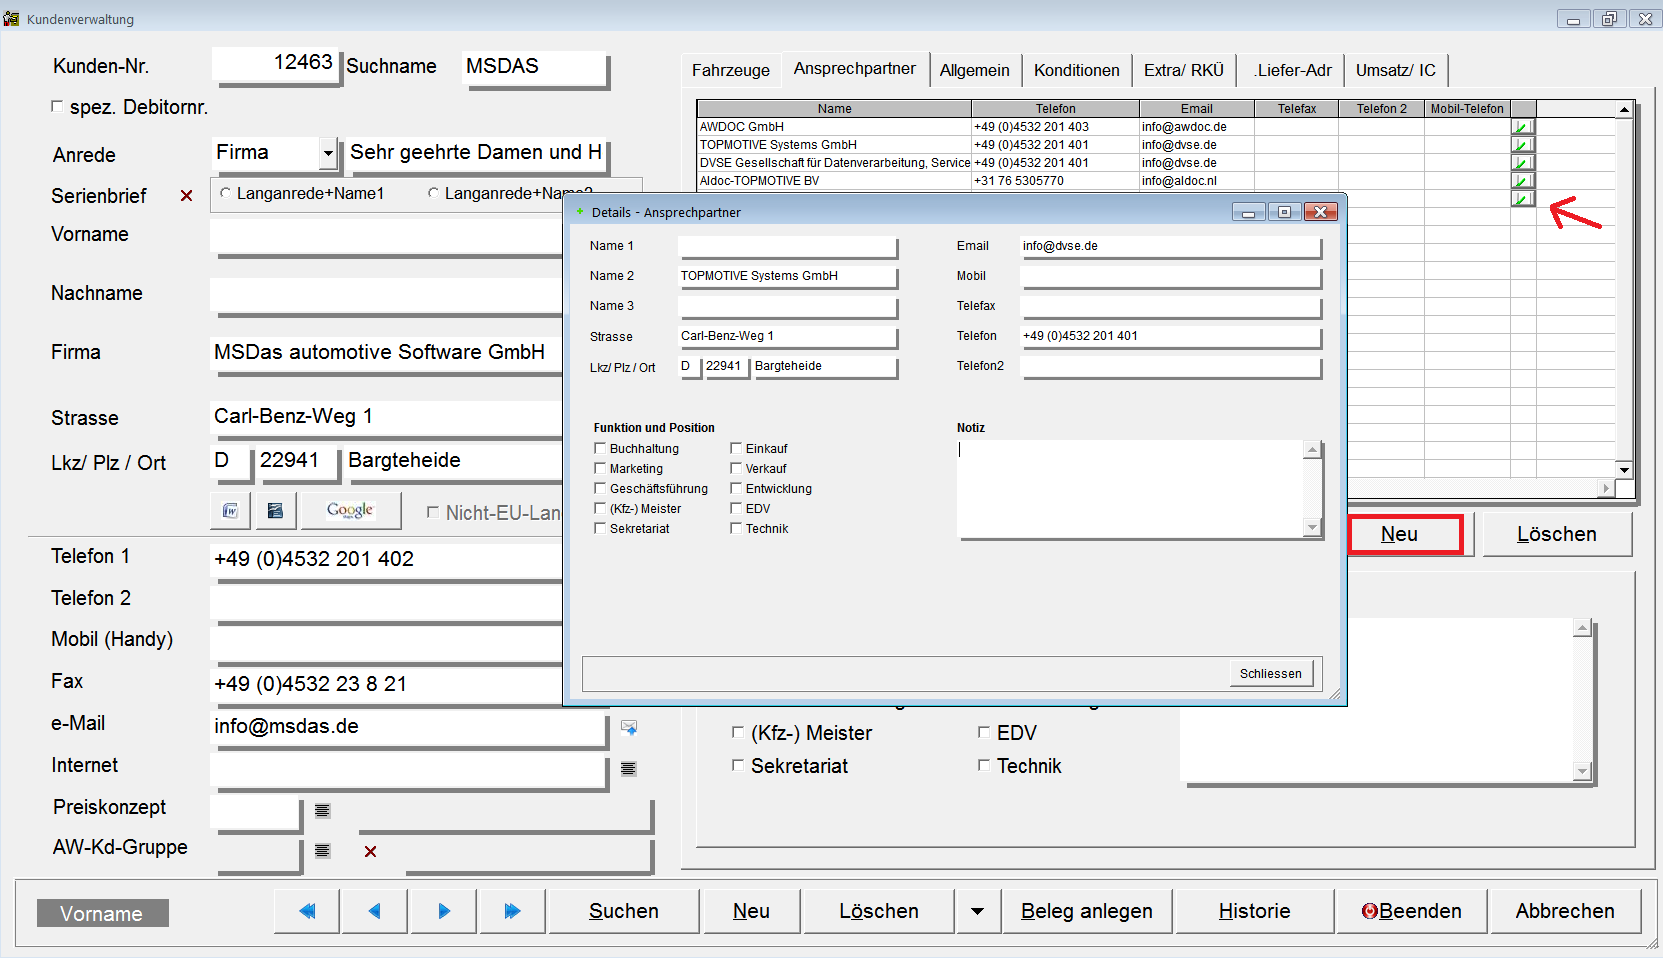Check Einkauf in the details dialog
This screenshot has width=1663, height=958.
click(x=736, y=448)
